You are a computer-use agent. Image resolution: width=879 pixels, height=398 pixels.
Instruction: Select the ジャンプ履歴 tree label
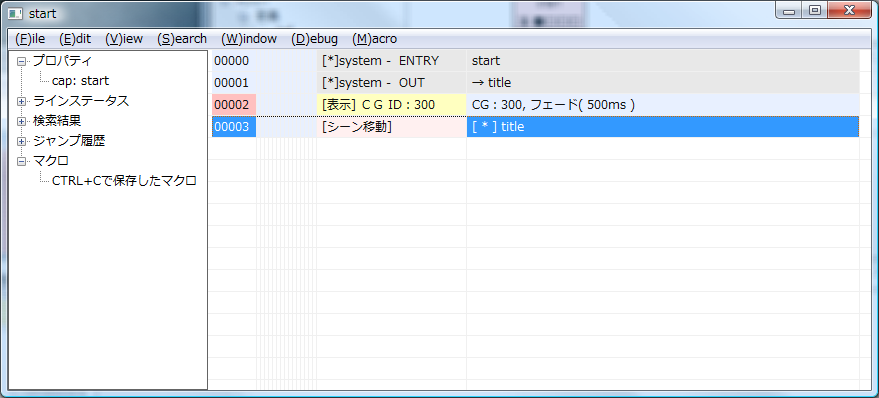(x=69, y=141)
